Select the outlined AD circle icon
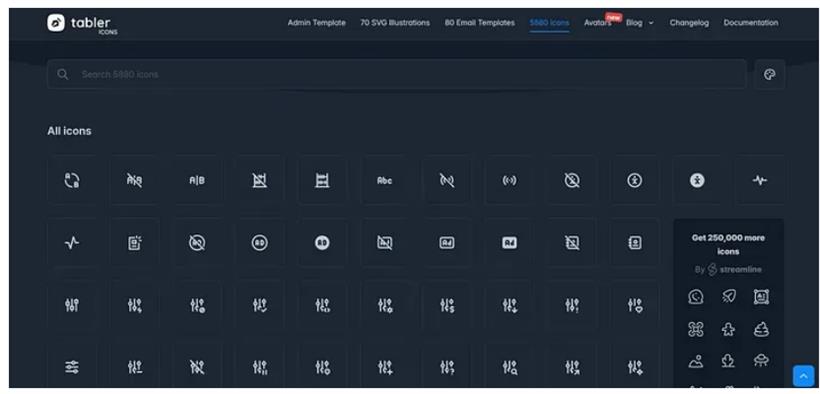The height and width of the screenshot is (394, 820). tap(259, 242)
